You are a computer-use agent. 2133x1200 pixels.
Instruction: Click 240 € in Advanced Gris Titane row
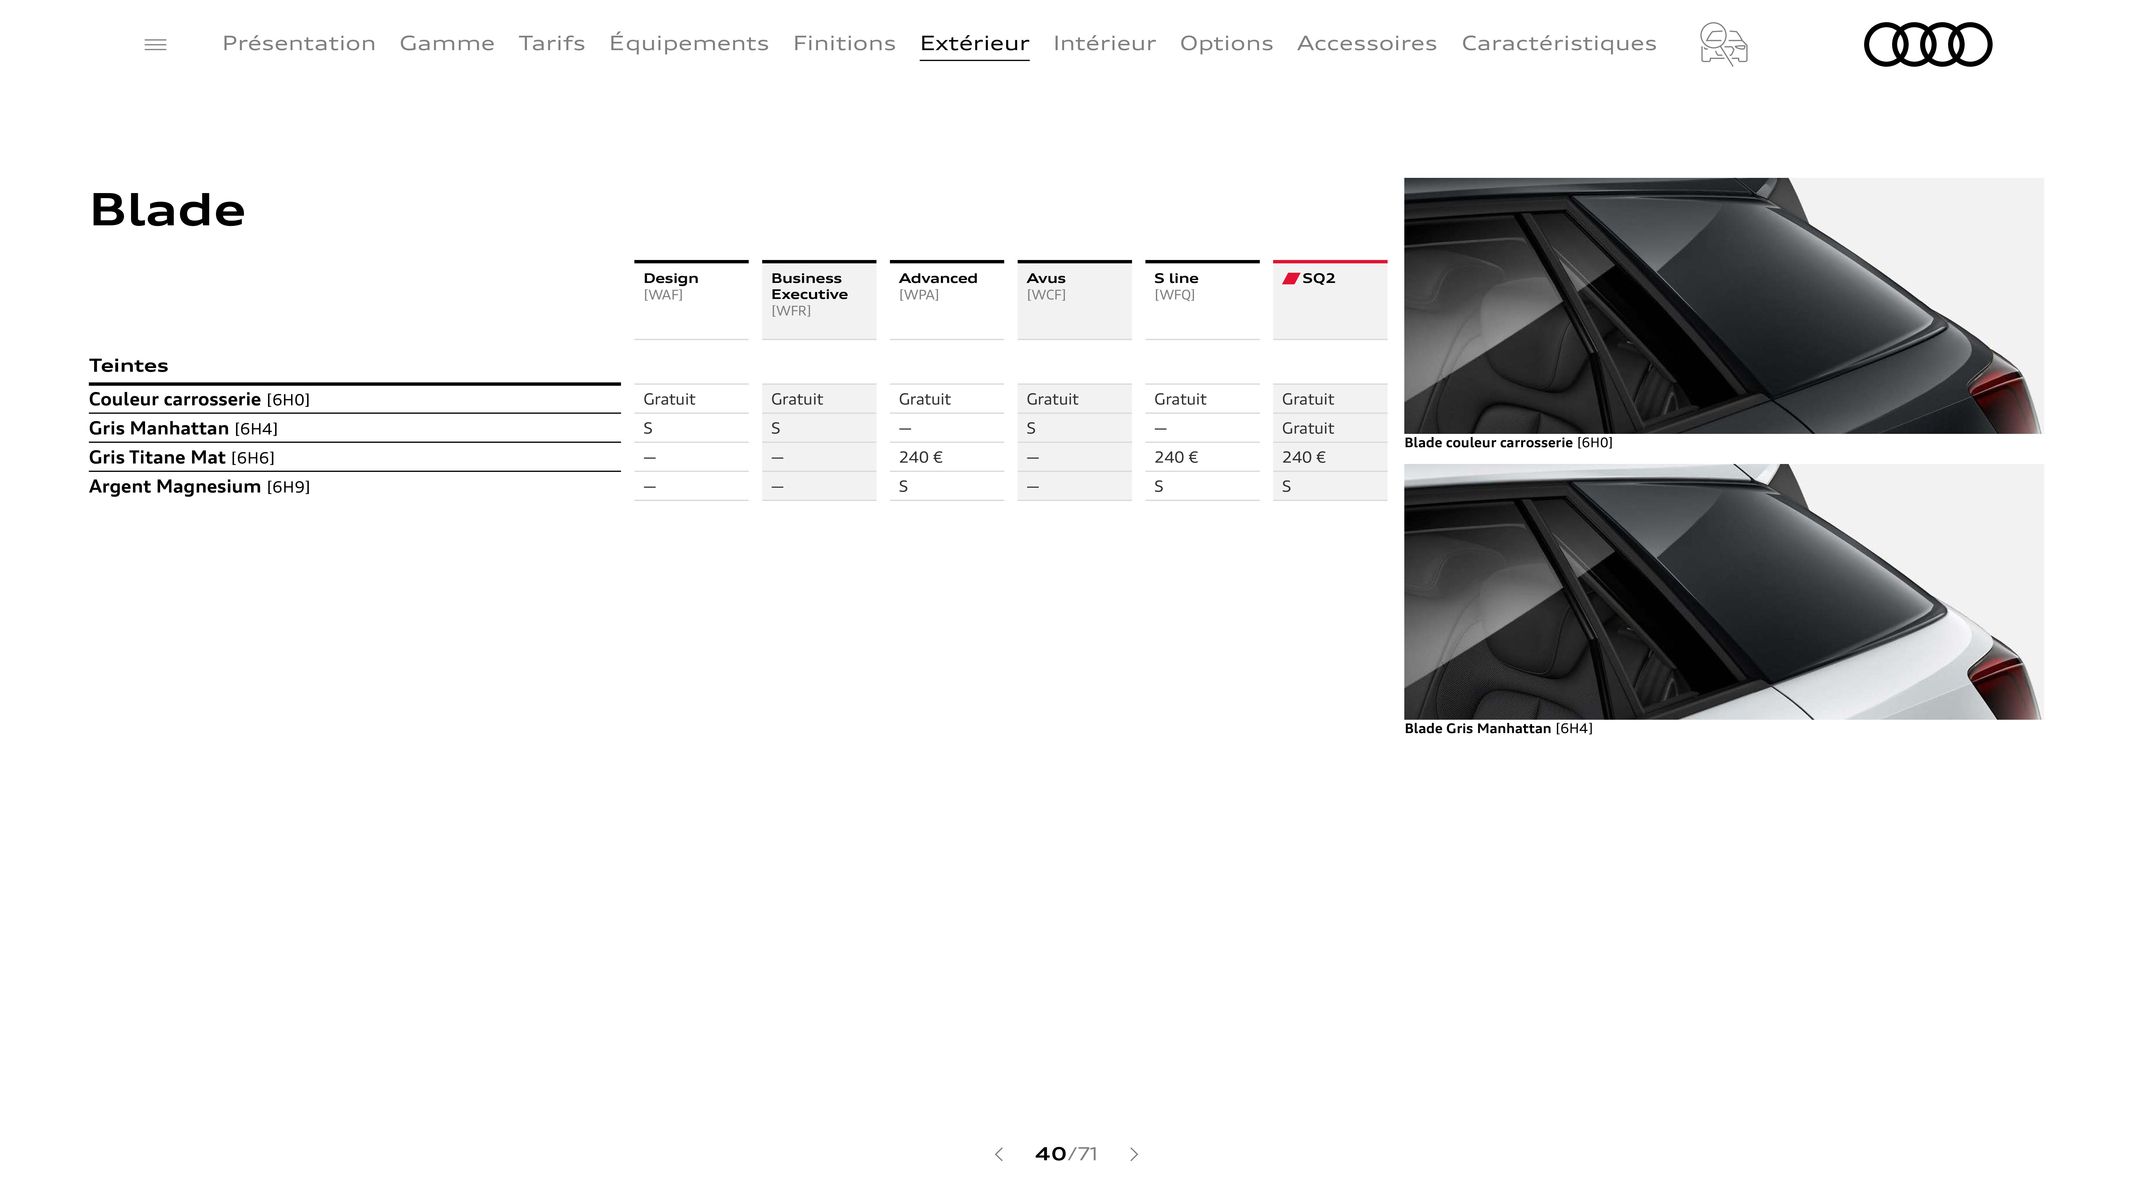pos(921,457)
